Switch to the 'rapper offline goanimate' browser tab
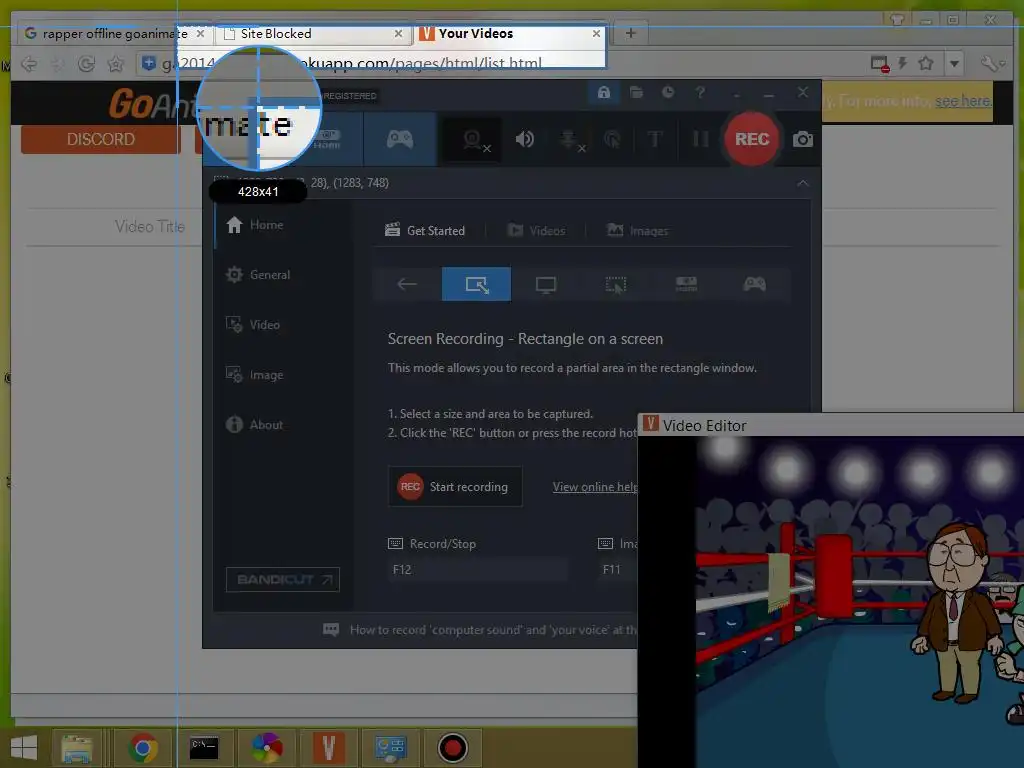Viewport: 1024px width, 768px height. click(115, 33)
